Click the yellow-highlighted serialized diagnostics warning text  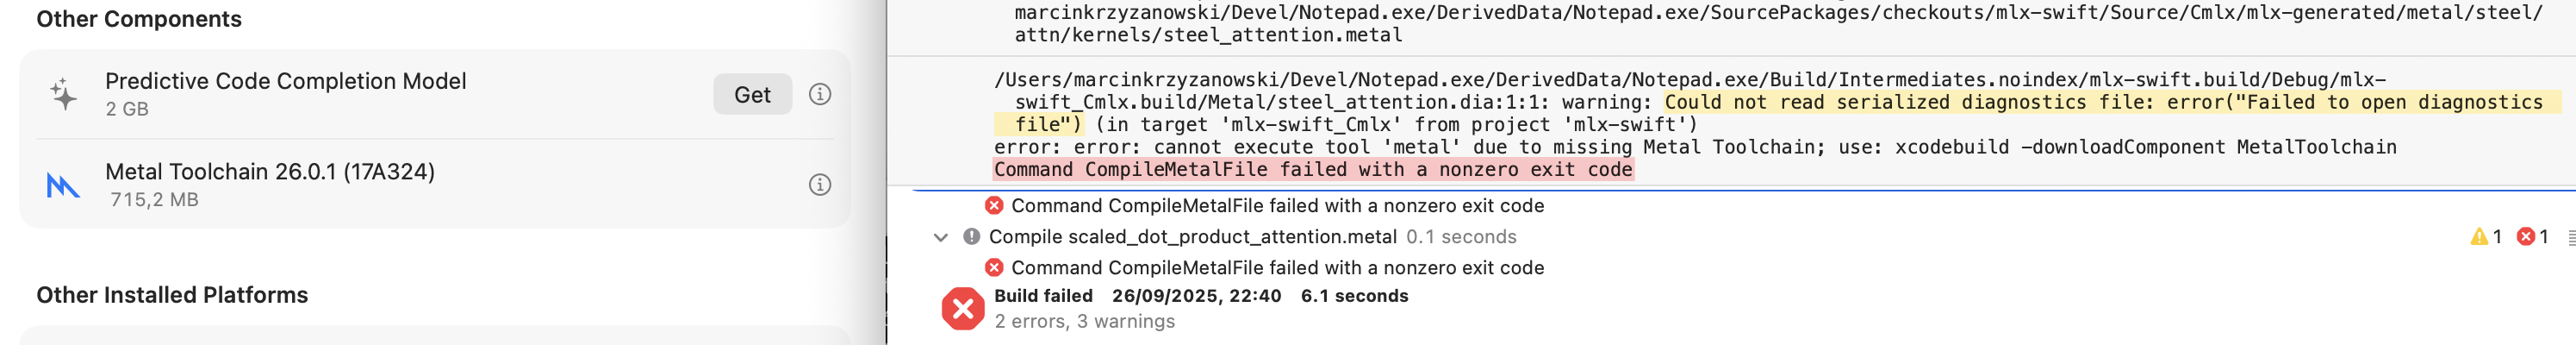(x=2100, y=102)
